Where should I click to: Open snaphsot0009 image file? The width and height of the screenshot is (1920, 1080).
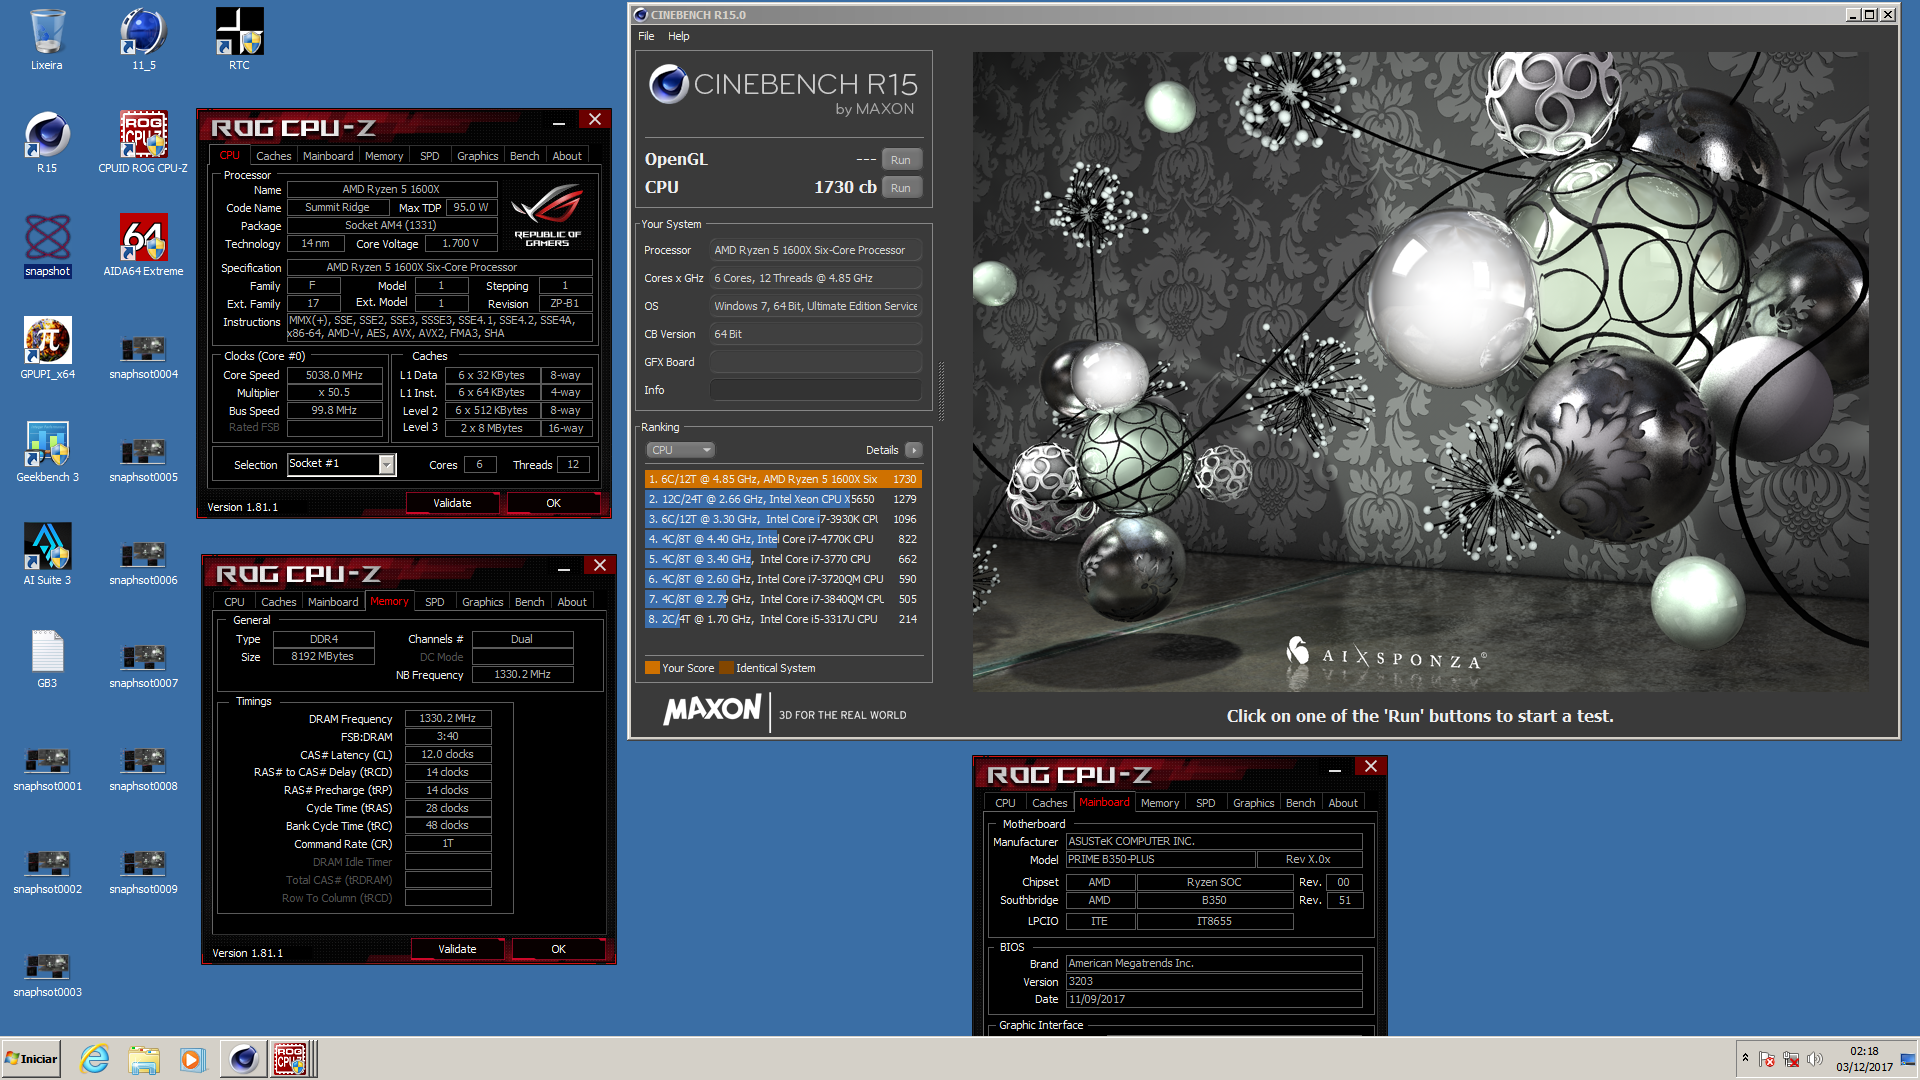tap(143, 871)
